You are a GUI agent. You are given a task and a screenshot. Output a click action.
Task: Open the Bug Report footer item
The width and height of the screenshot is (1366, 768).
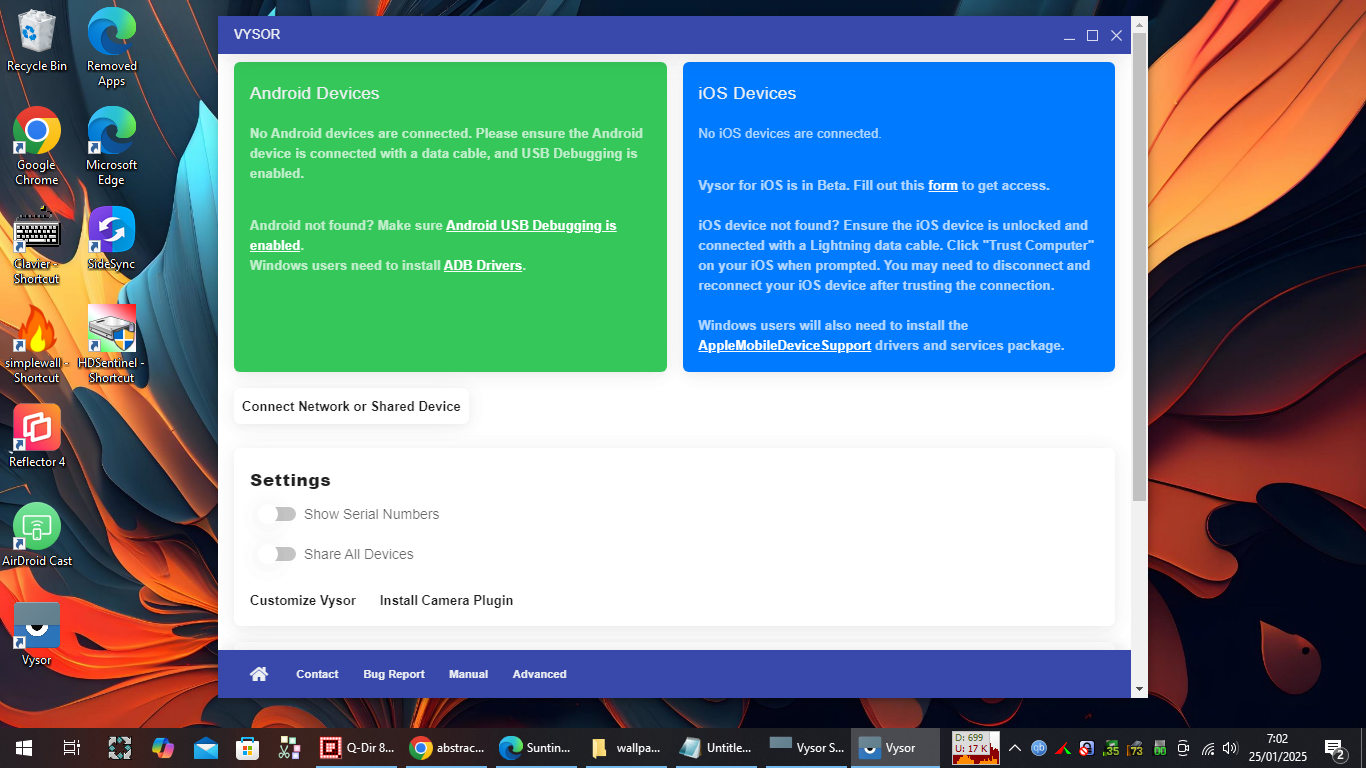(394, 674)
